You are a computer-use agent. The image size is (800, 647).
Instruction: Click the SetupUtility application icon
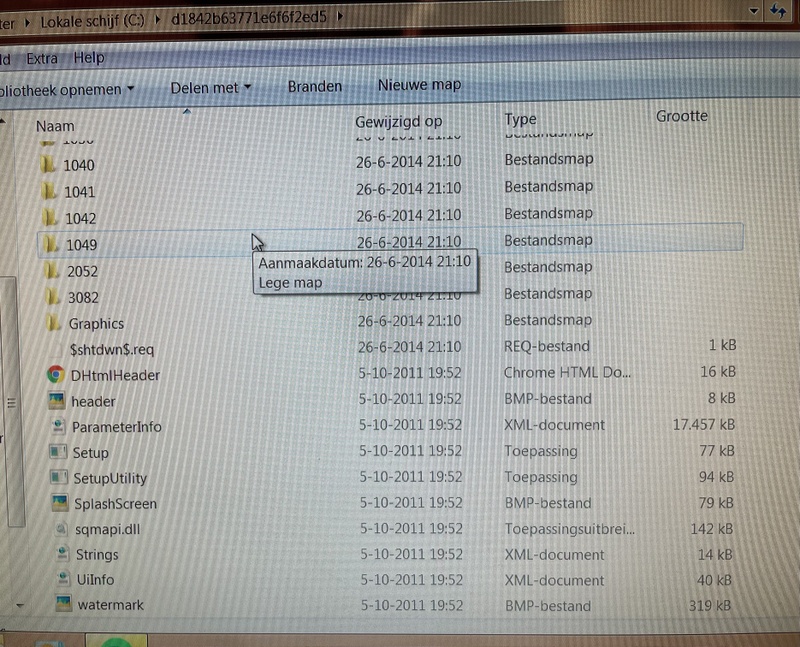(59, 477)
